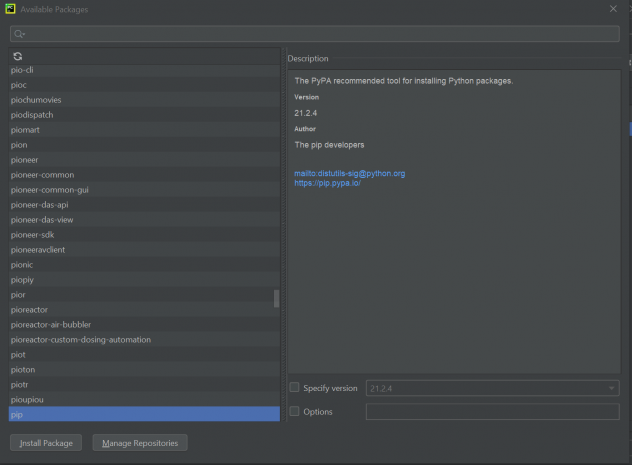Select the pioton package
The height and width of the screenshot is (465, 632).
point(144,370)
